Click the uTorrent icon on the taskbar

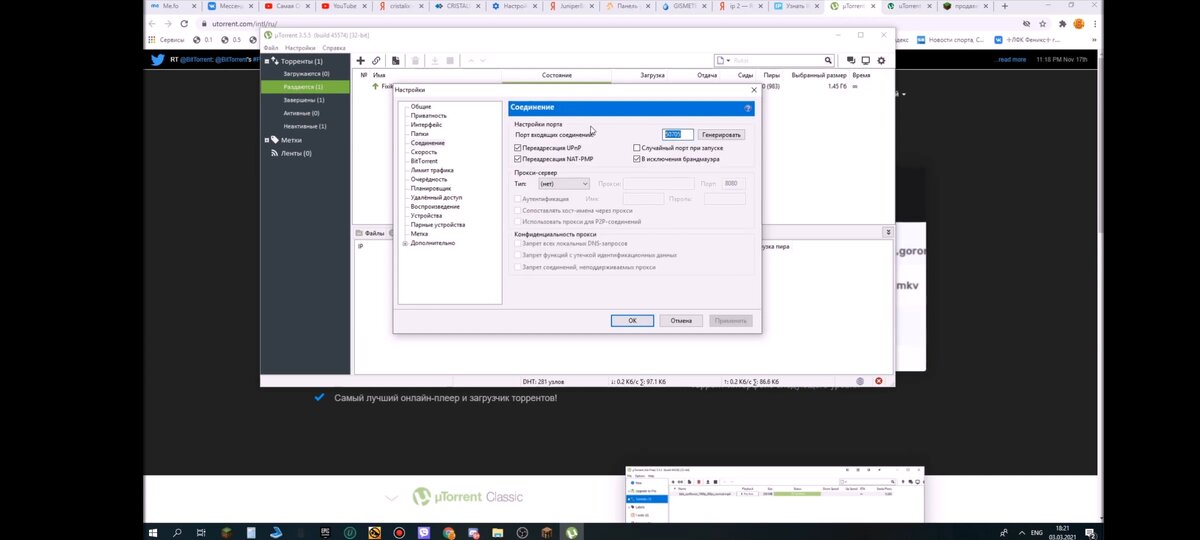pyautogui.click(x=572, y=533)
